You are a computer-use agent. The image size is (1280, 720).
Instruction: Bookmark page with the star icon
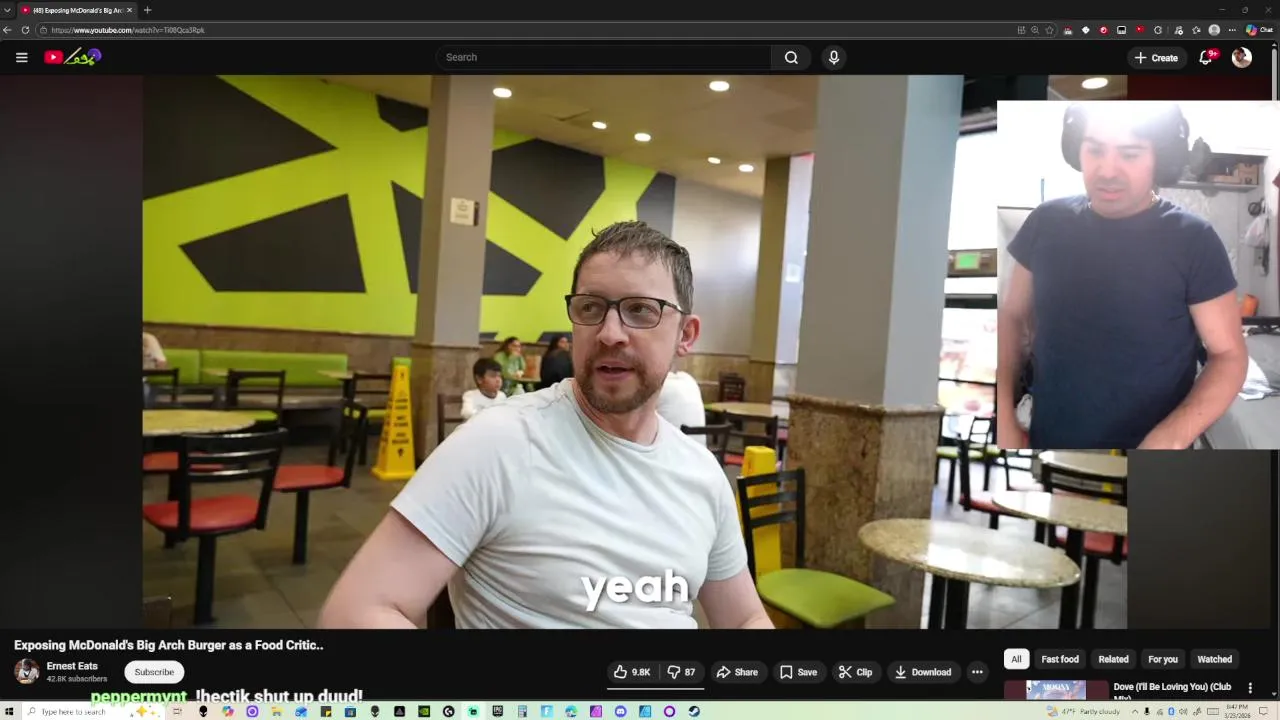point(1049,30)
